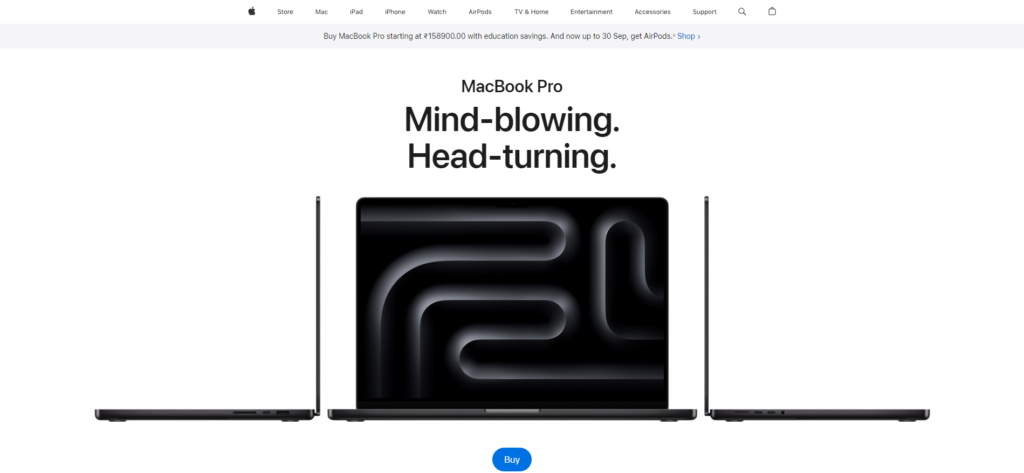Click the MacBook Pro heading text
The width and height of the screenshot is (1024, 473).
[x=511, y=86]
